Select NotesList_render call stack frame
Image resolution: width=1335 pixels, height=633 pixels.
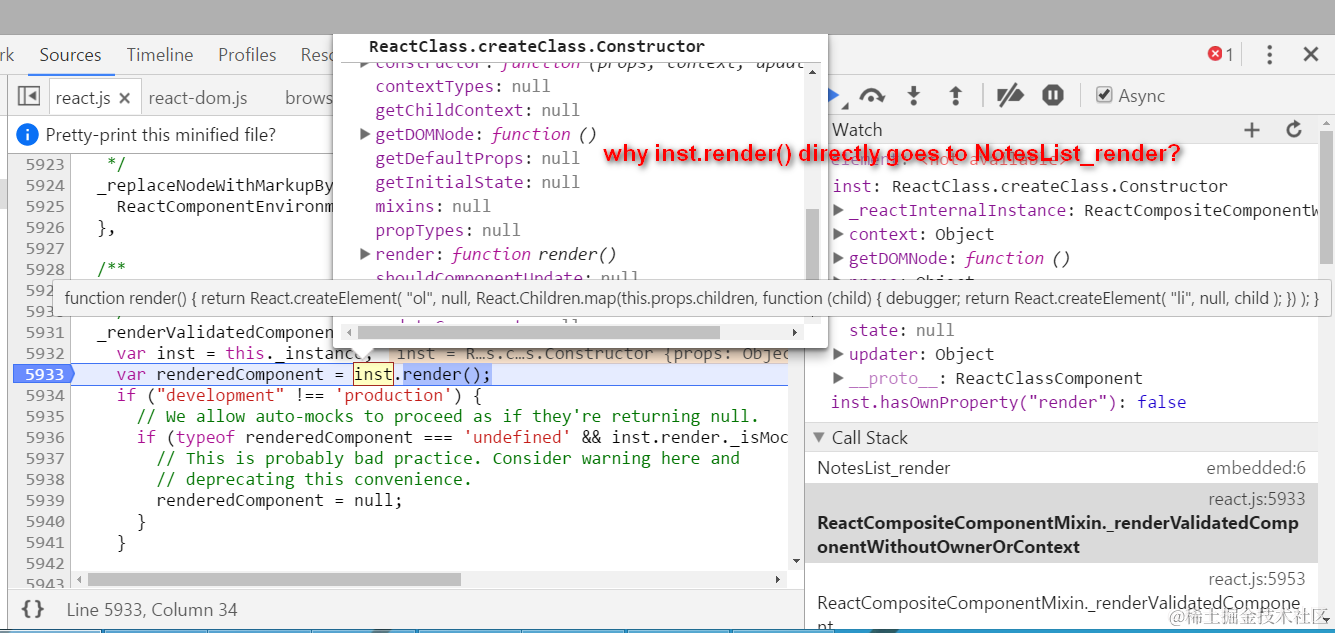1062,468
